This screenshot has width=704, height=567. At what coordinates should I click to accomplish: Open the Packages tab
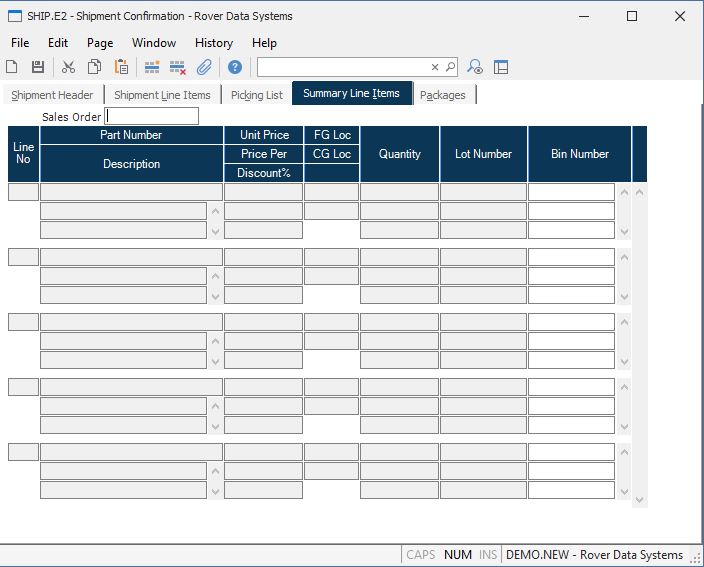tap(442, 95)
